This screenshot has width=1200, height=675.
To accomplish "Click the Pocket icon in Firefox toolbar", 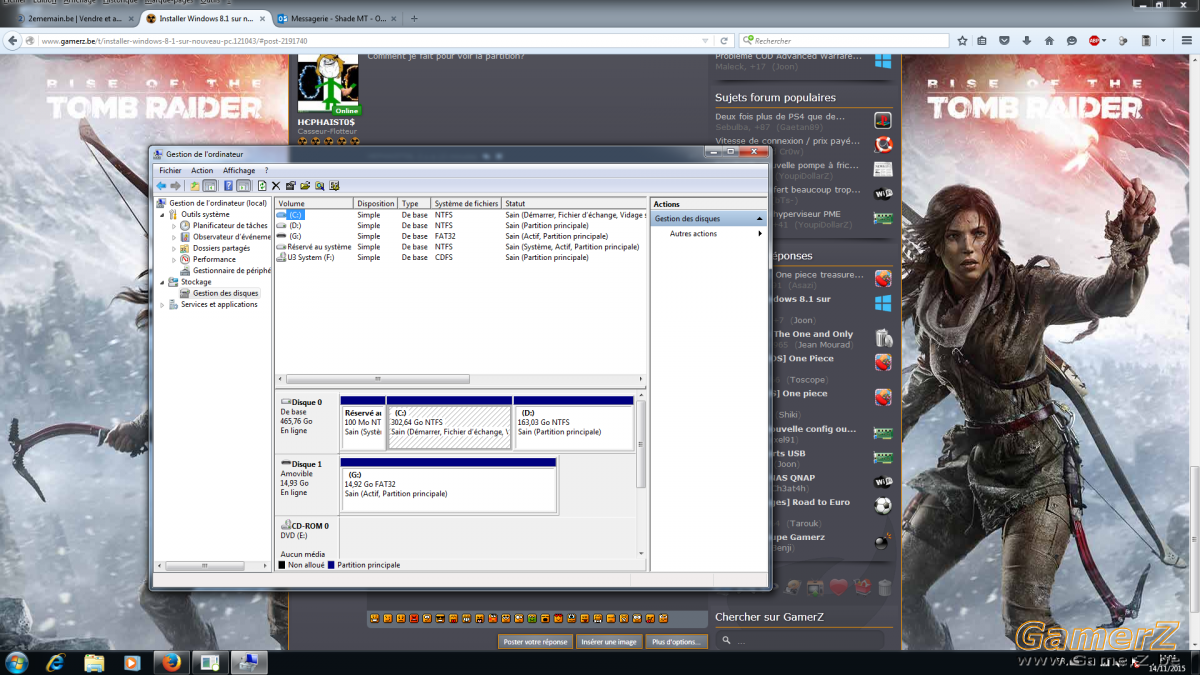I will tap(1005, 41).
